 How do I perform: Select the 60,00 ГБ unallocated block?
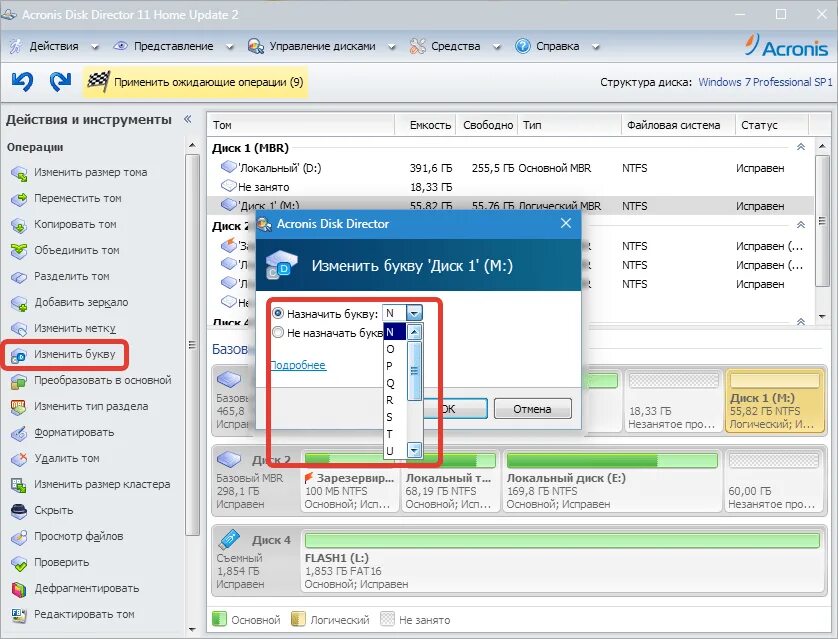773,481
